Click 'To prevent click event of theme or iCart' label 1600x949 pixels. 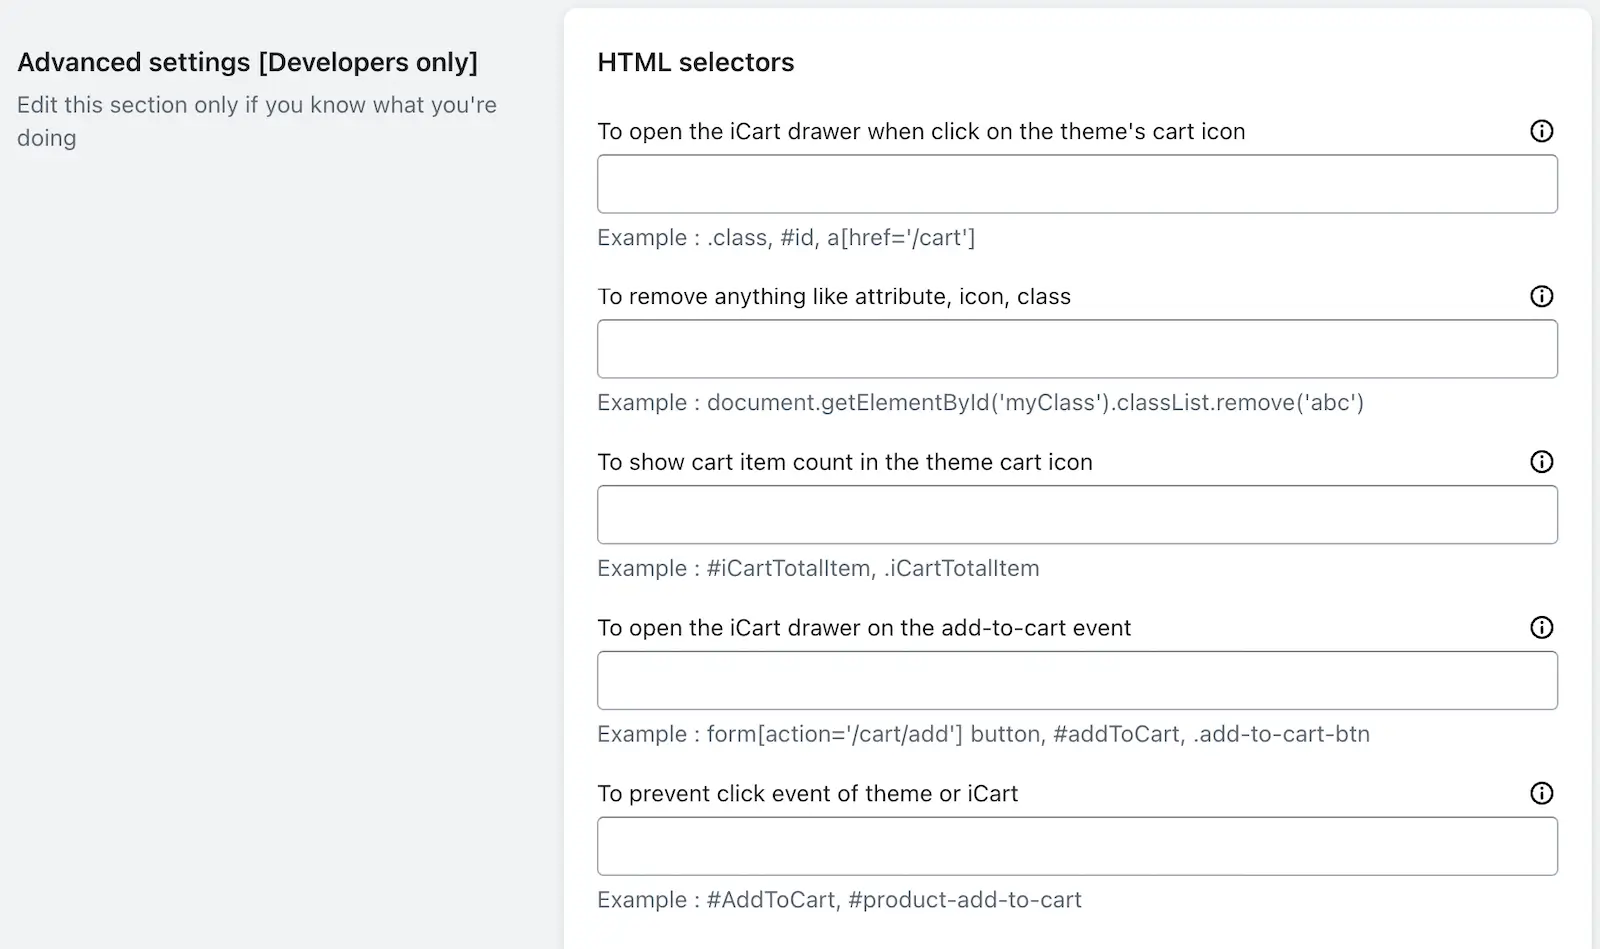[x=807, y=794]
